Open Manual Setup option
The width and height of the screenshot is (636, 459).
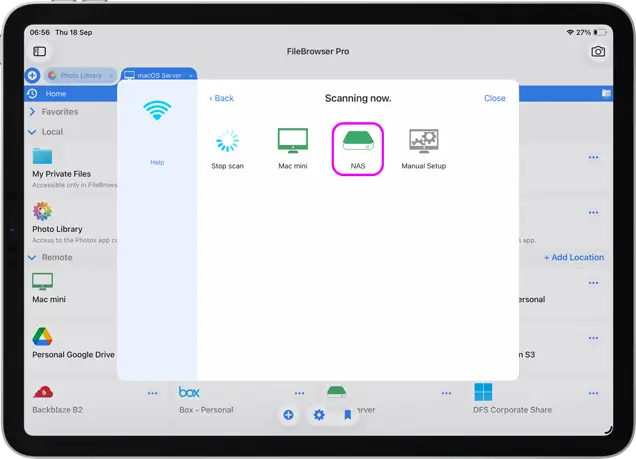[x=423, y=145]
